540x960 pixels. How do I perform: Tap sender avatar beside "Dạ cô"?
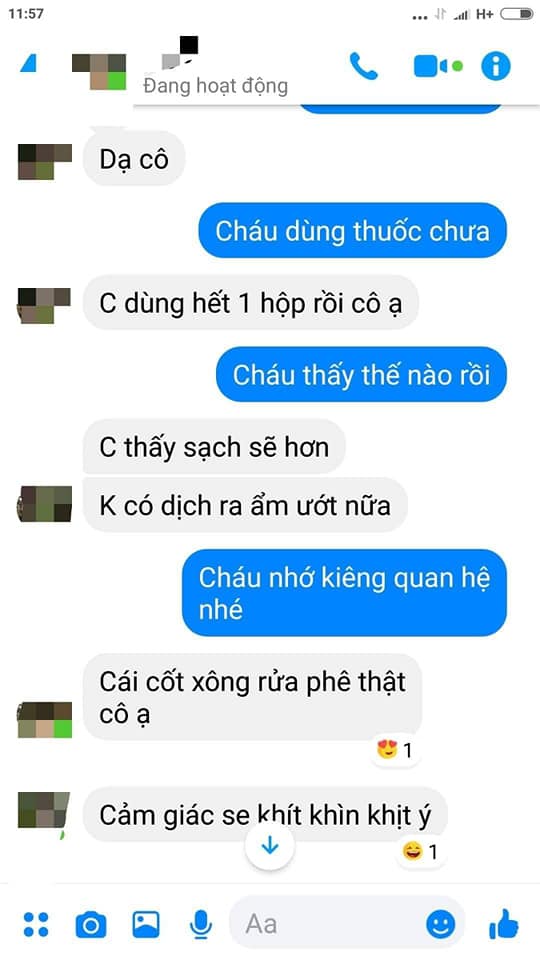click(x=45, y=162)
